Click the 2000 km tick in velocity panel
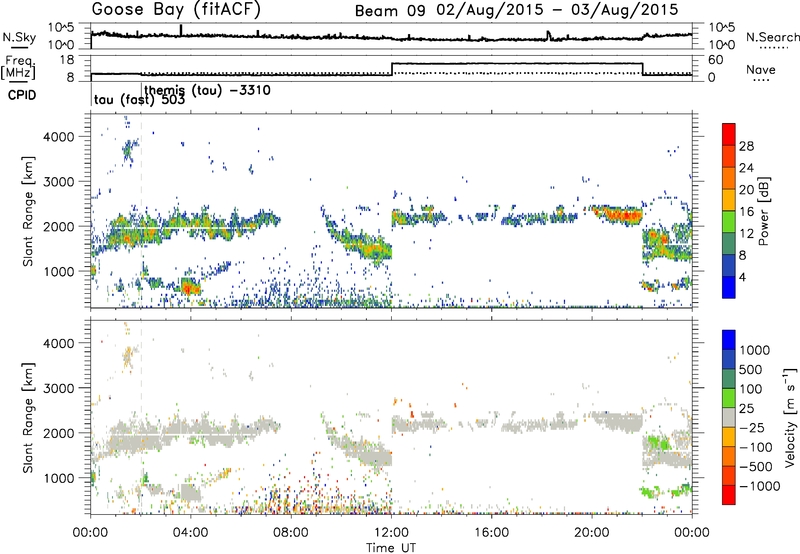 tap(58, 433)
